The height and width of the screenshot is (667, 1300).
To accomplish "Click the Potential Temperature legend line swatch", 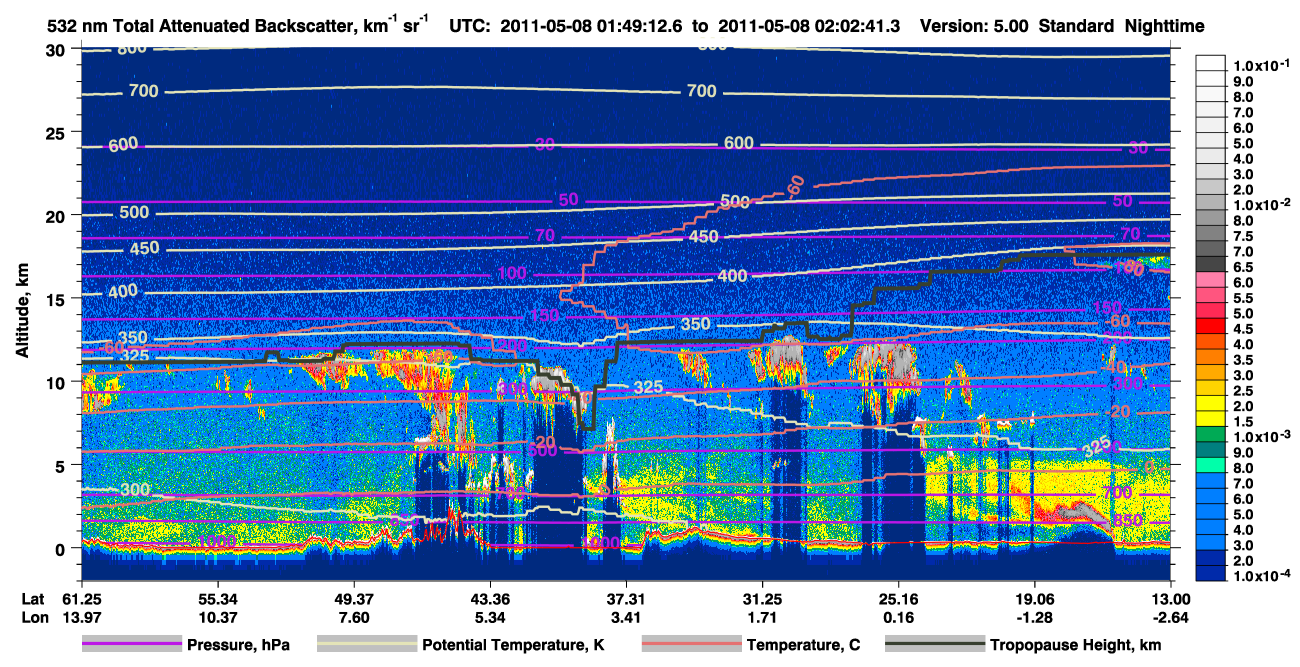I will (x=366, y=645).
